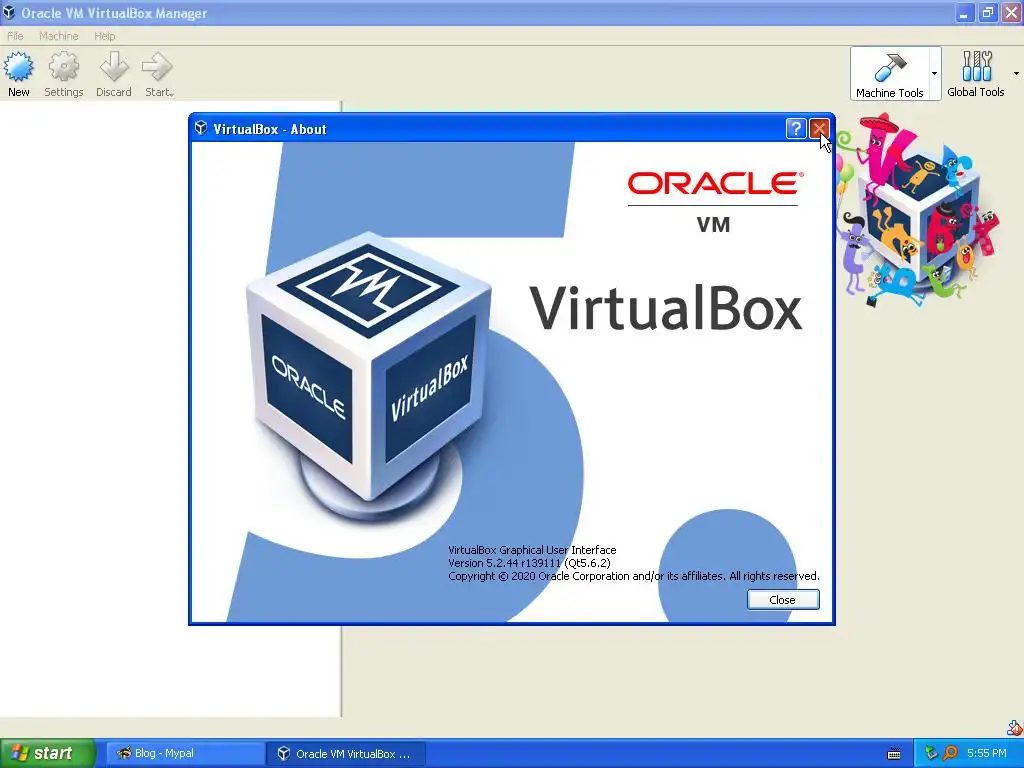The width and height of the screenshot is (1024, 768).
Task: Close the Oracle VM VirtualBox Manager window
Action: point(1012,13)
